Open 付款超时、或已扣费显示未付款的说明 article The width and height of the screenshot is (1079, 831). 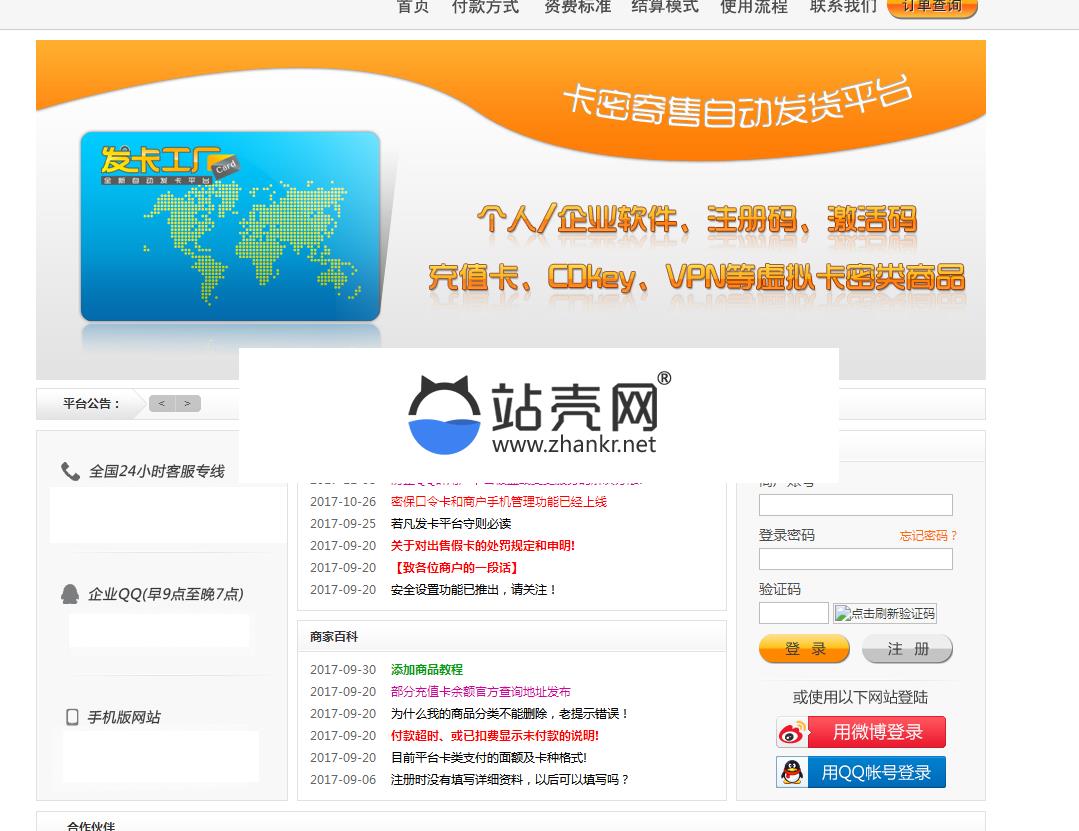point(495,735)
